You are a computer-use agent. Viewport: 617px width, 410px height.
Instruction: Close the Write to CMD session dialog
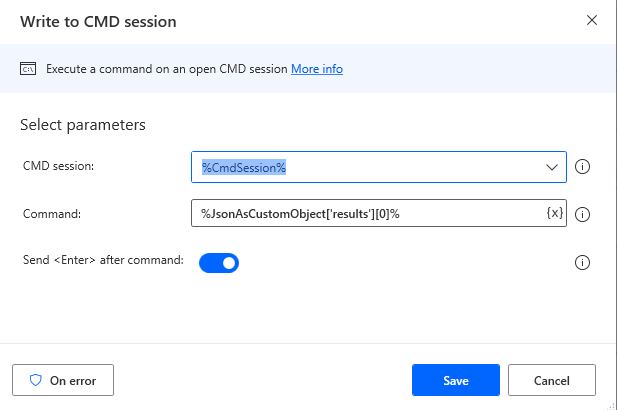pos(591,20)
